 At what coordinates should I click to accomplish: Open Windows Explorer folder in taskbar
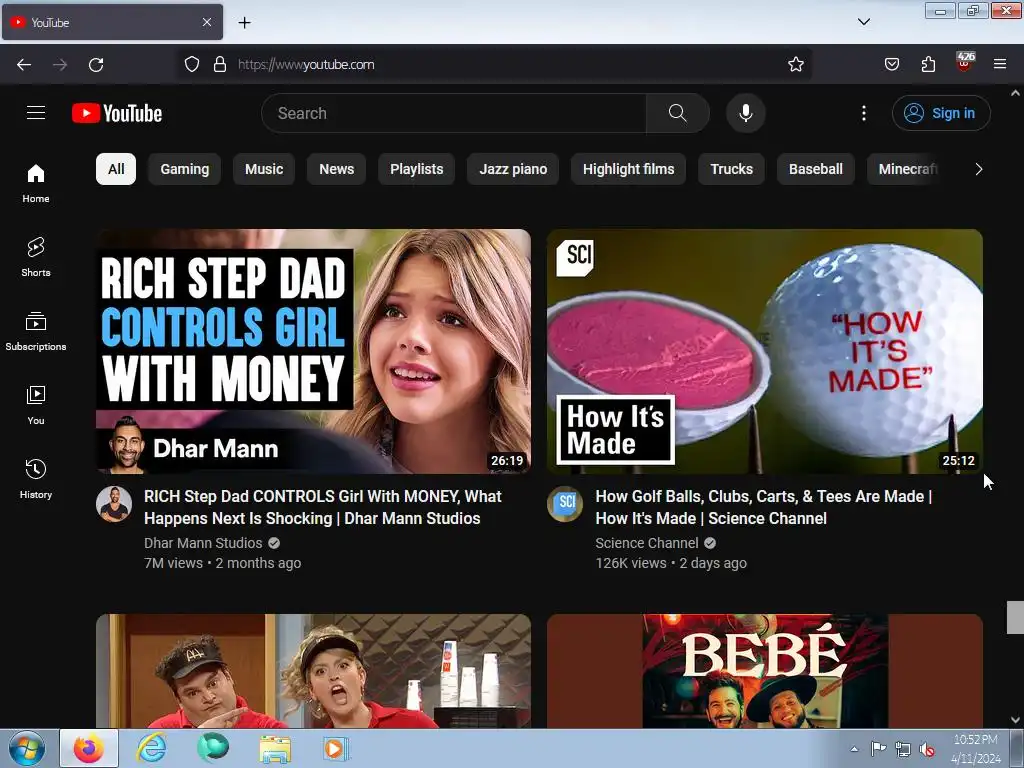pyautogui.click(x=275, y=748)
